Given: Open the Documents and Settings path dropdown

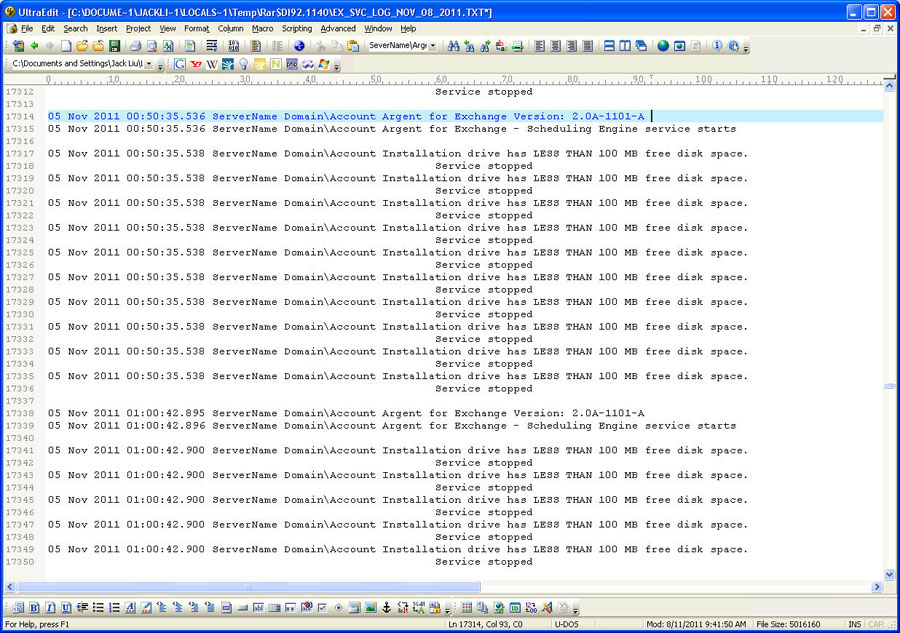Looking at the screenshot, I should tap(149, 64).
